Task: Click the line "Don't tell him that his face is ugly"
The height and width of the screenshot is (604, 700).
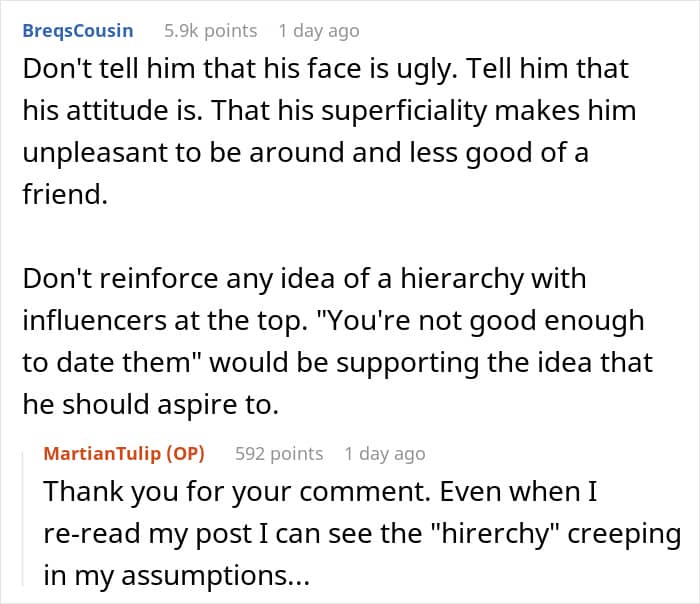Action: tap(240, 70)
